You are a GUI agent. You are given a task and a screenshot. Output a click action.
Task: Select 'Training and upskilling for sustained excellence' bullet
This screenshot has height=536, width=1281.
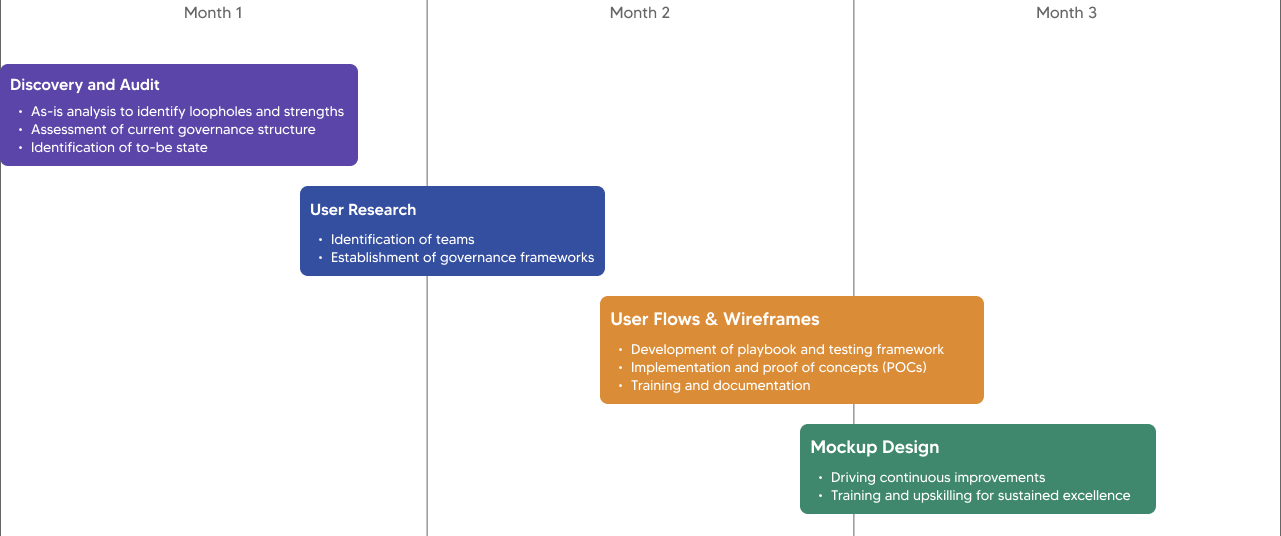coord(980,496)
